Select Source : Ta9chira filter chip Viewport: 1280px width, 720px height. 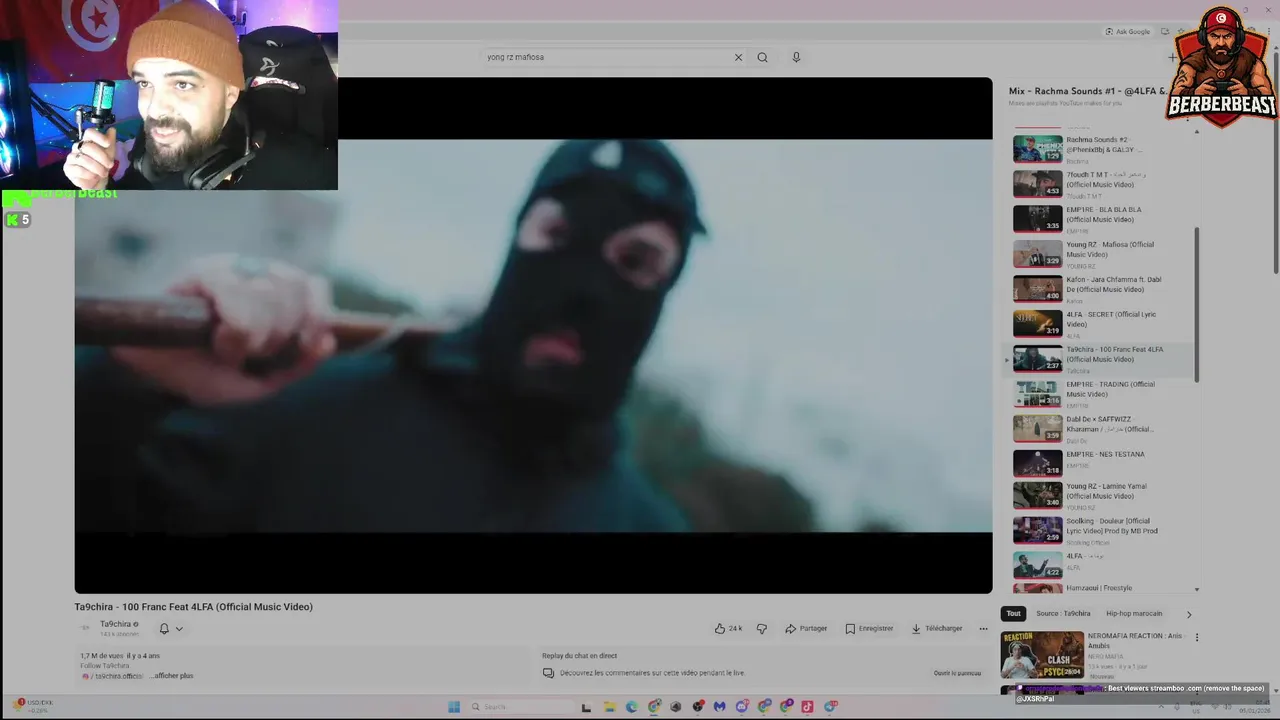[x=1063, y=614]
